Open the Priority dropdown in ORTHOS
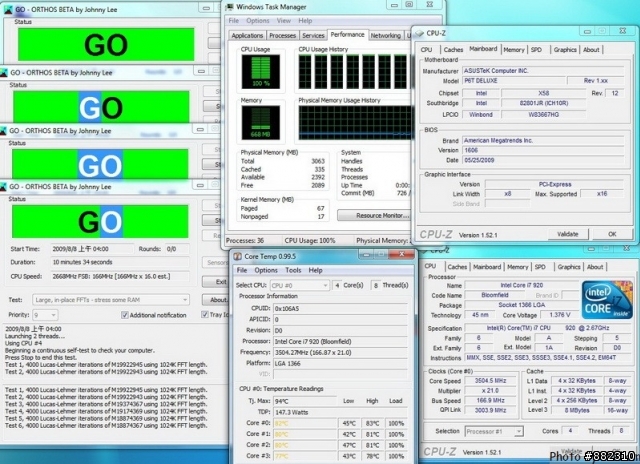This screenshot has height=464, width=640. (x=45, y=315)
